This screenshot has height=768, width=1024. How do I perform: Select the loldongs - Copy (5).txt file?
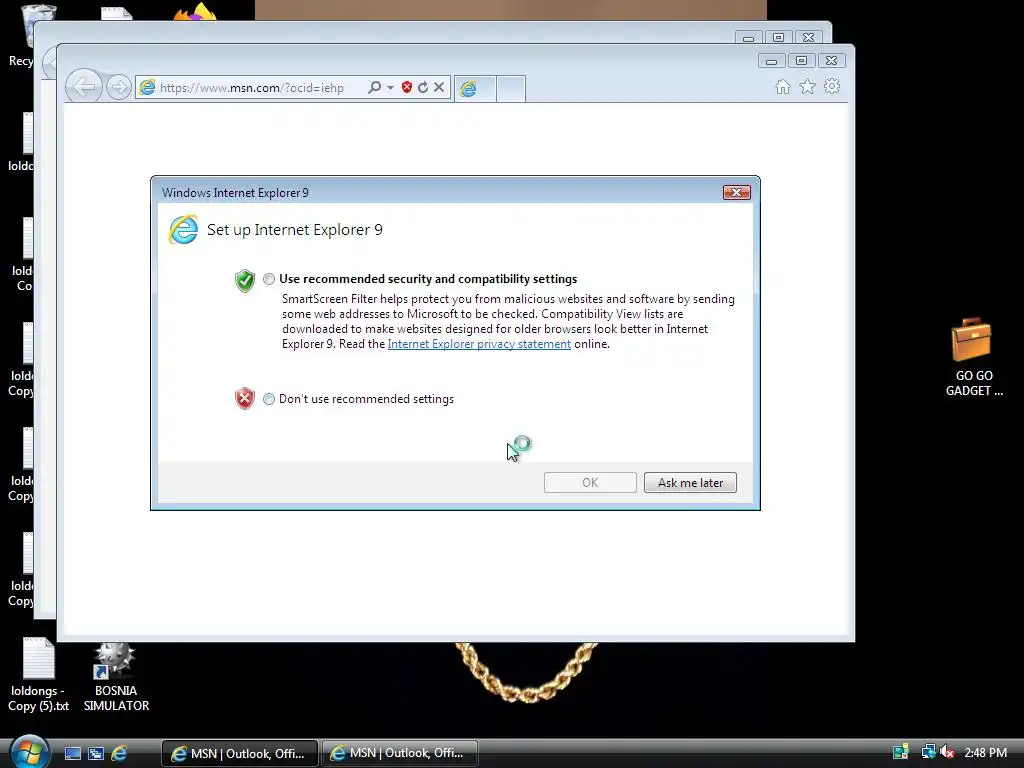click(x=38, y=675)
